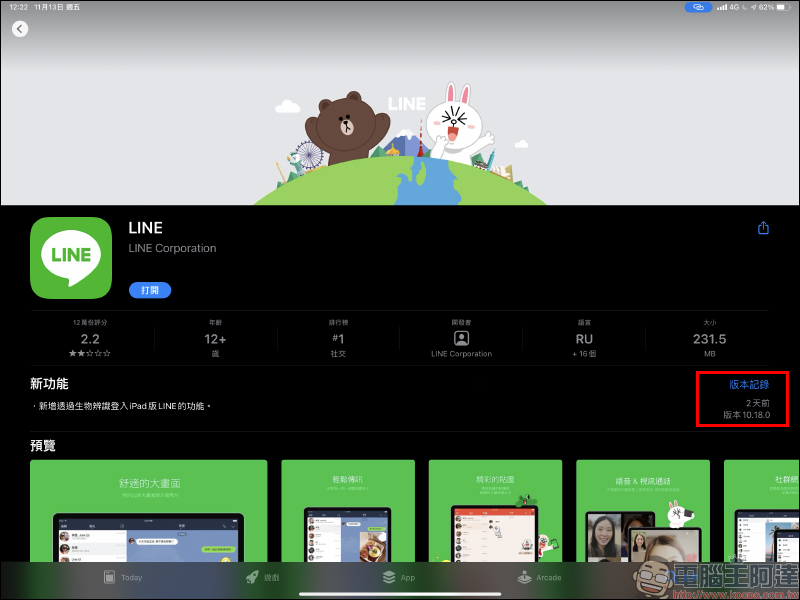Tap the 12+ age rating
800x600 pixels.
[214, 340]
